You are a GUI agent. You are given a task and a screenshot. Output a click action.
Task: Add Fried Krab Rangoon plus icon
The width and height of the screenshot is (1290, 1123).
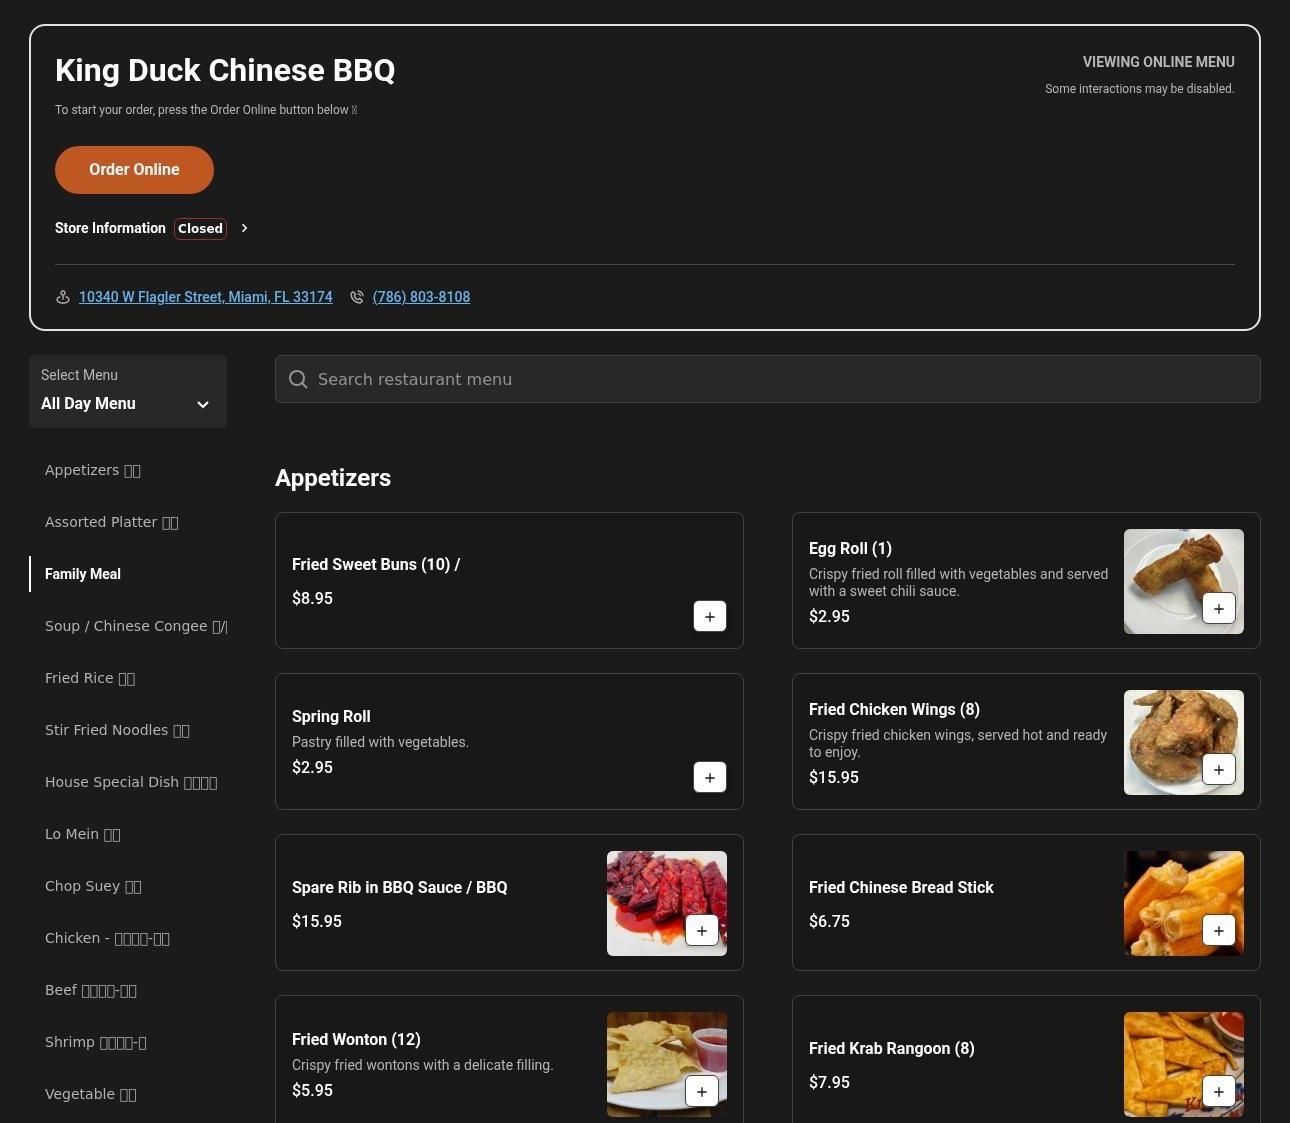tap(1218, 1091)
